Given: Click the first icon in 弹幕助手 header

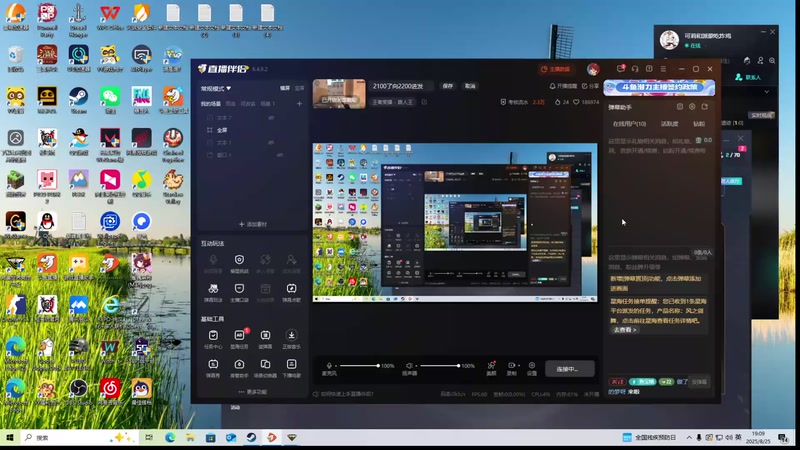Looking at the screenshot, I should click(x=680, y=107).
